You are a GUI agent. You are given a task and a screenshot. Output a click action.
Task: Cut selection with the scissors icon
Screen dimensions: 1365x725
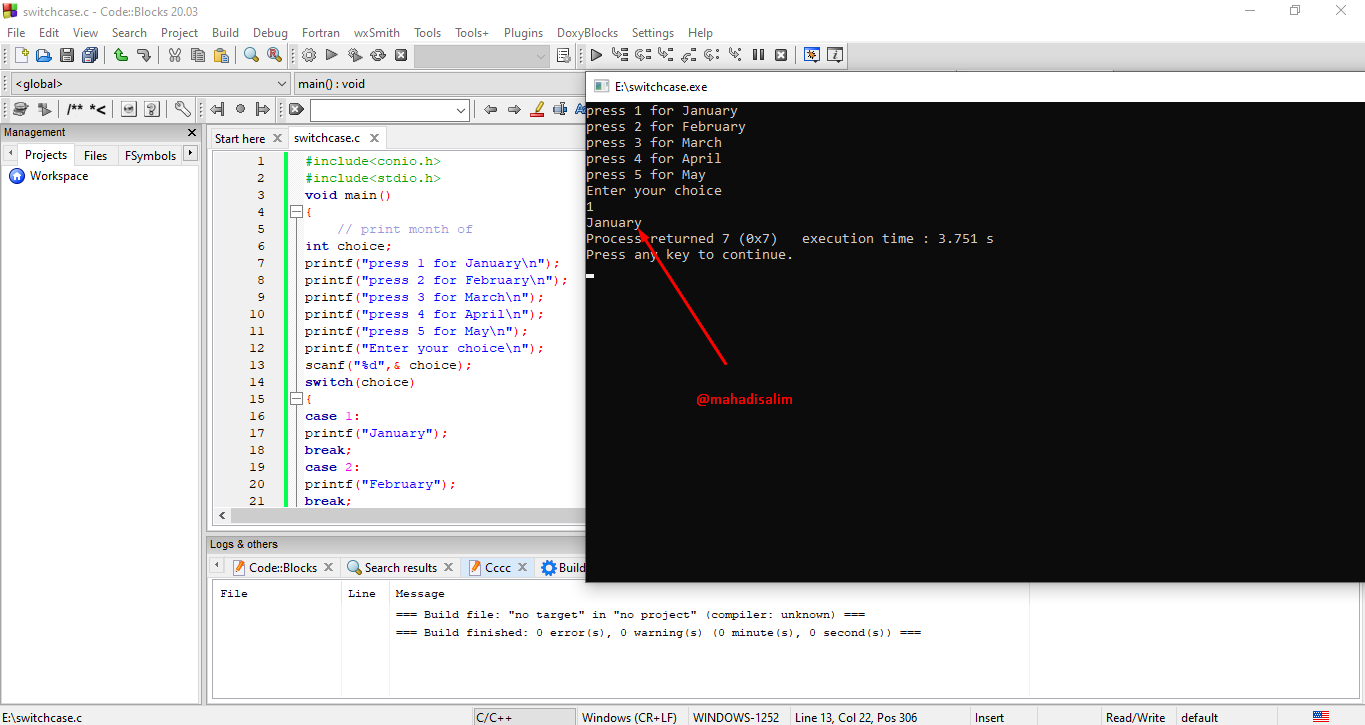coord(175,56)
